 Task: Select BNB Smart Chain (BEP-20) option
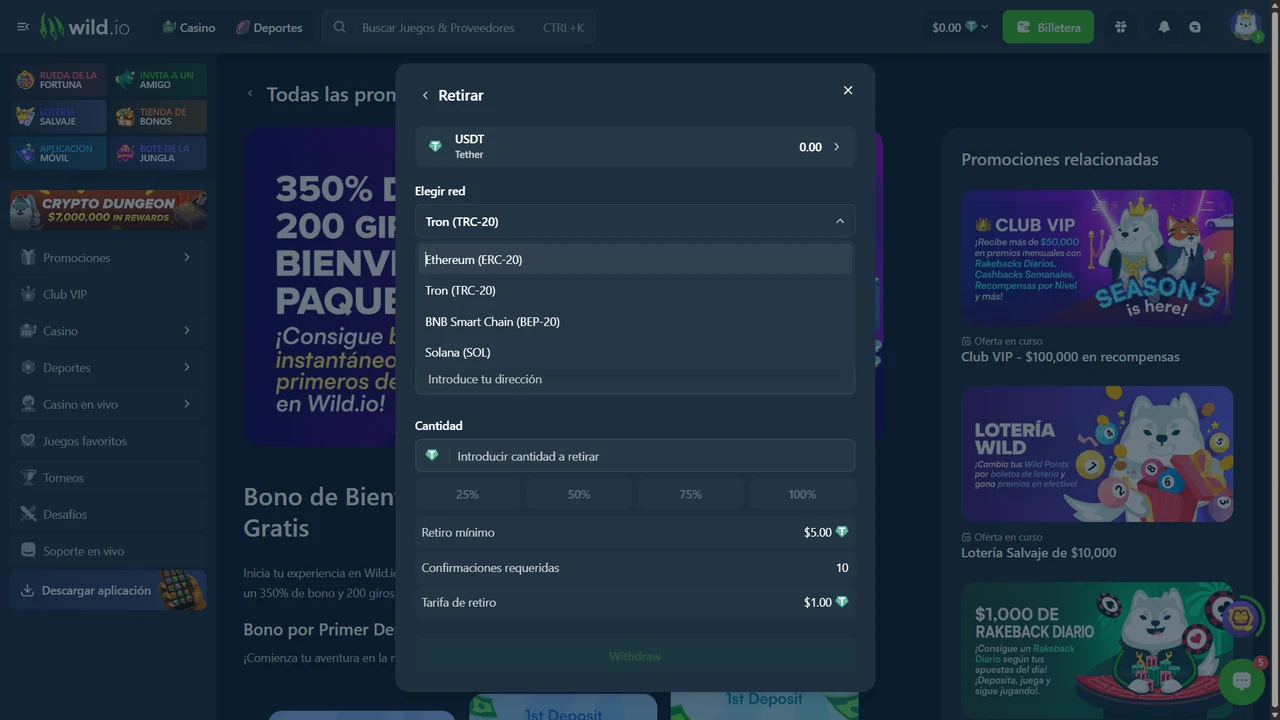click(635, 321)
